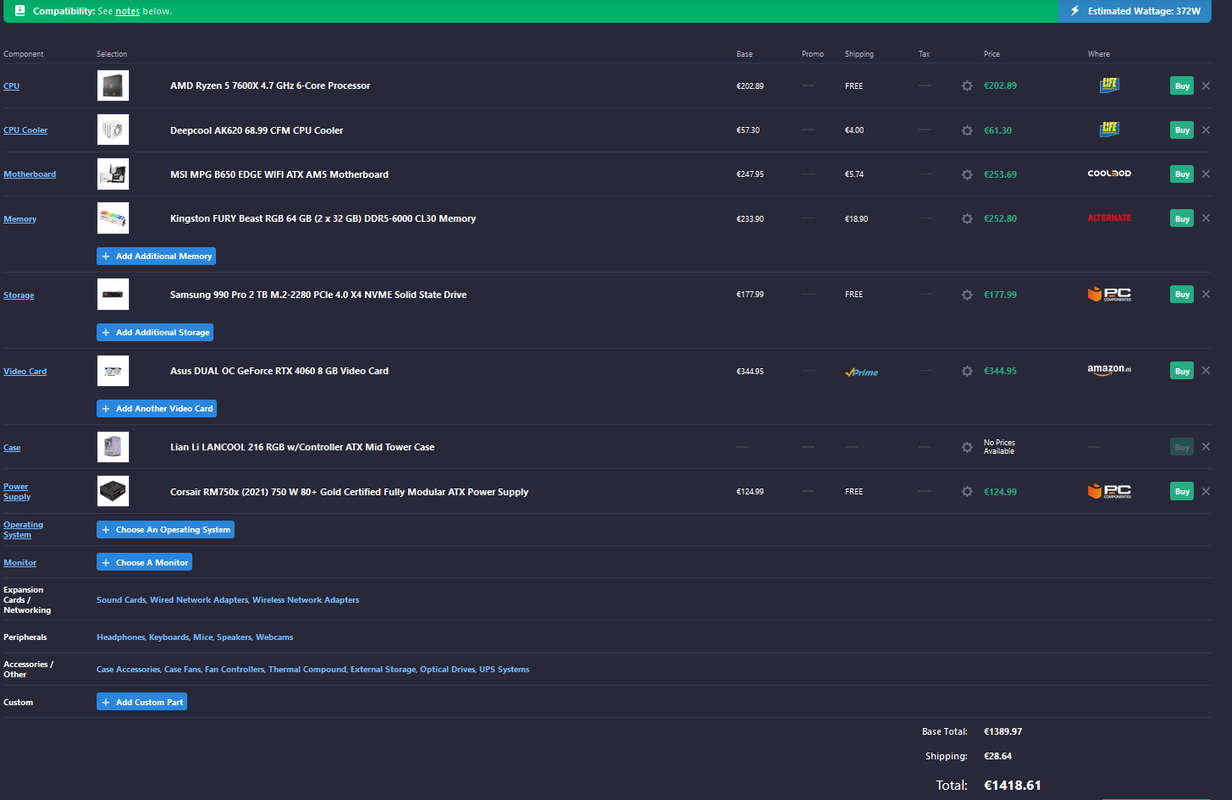Open the Asus RTX 4060 thumbnail
This screenshot has height=800, width=1232.
click(x=113, y=371)
